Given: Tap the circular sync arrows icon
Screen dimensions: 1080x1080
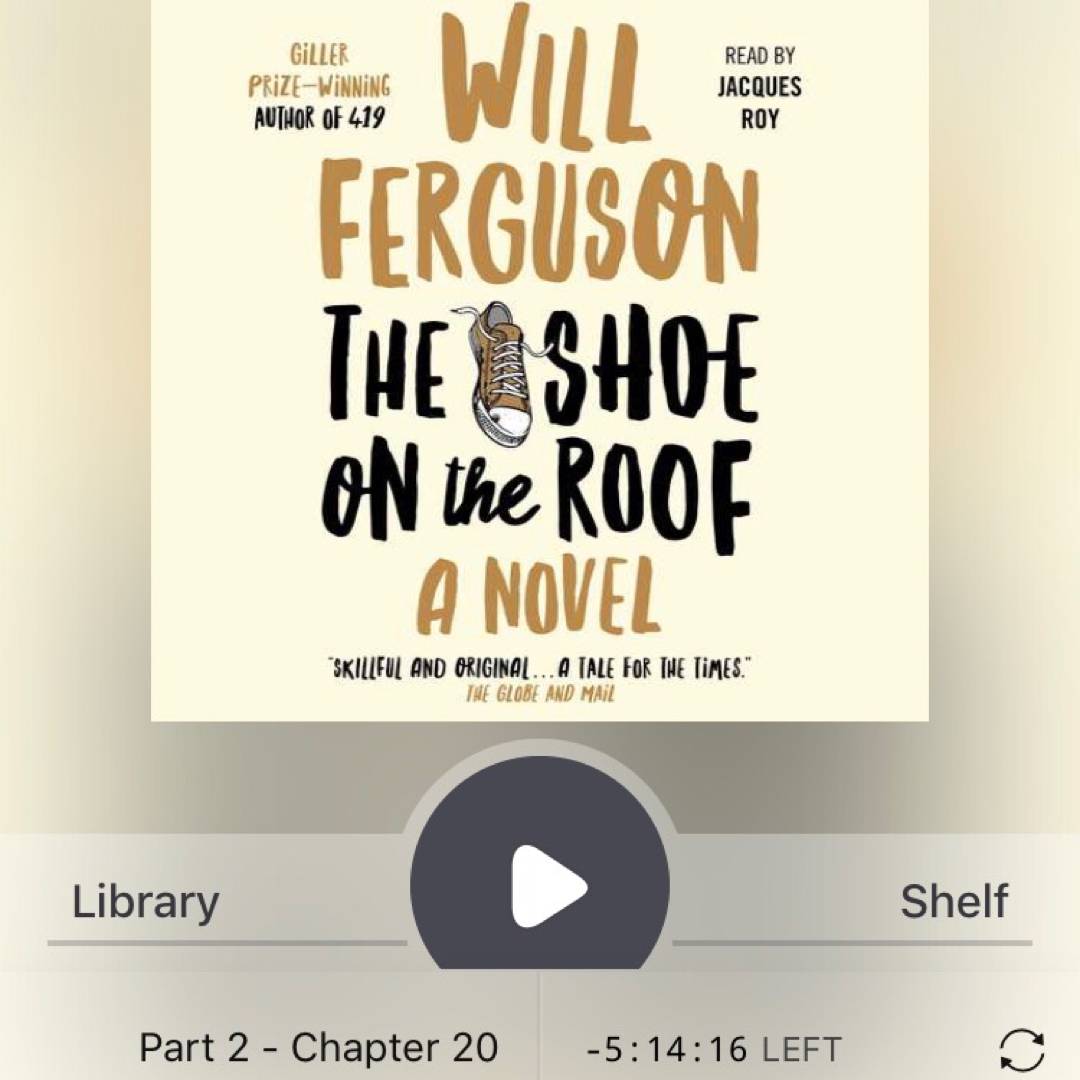Looking at the screenshot, I should 1021,1050.
